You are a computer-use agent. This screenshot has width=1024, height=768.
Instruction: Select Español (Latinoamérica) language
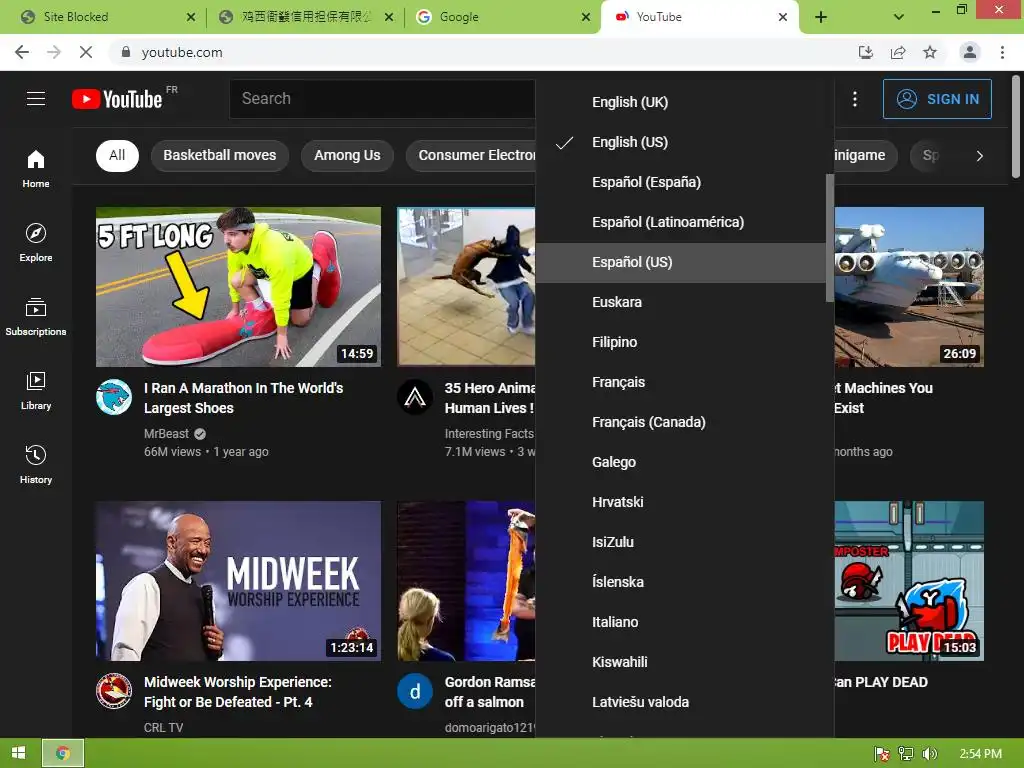(680, 222)
